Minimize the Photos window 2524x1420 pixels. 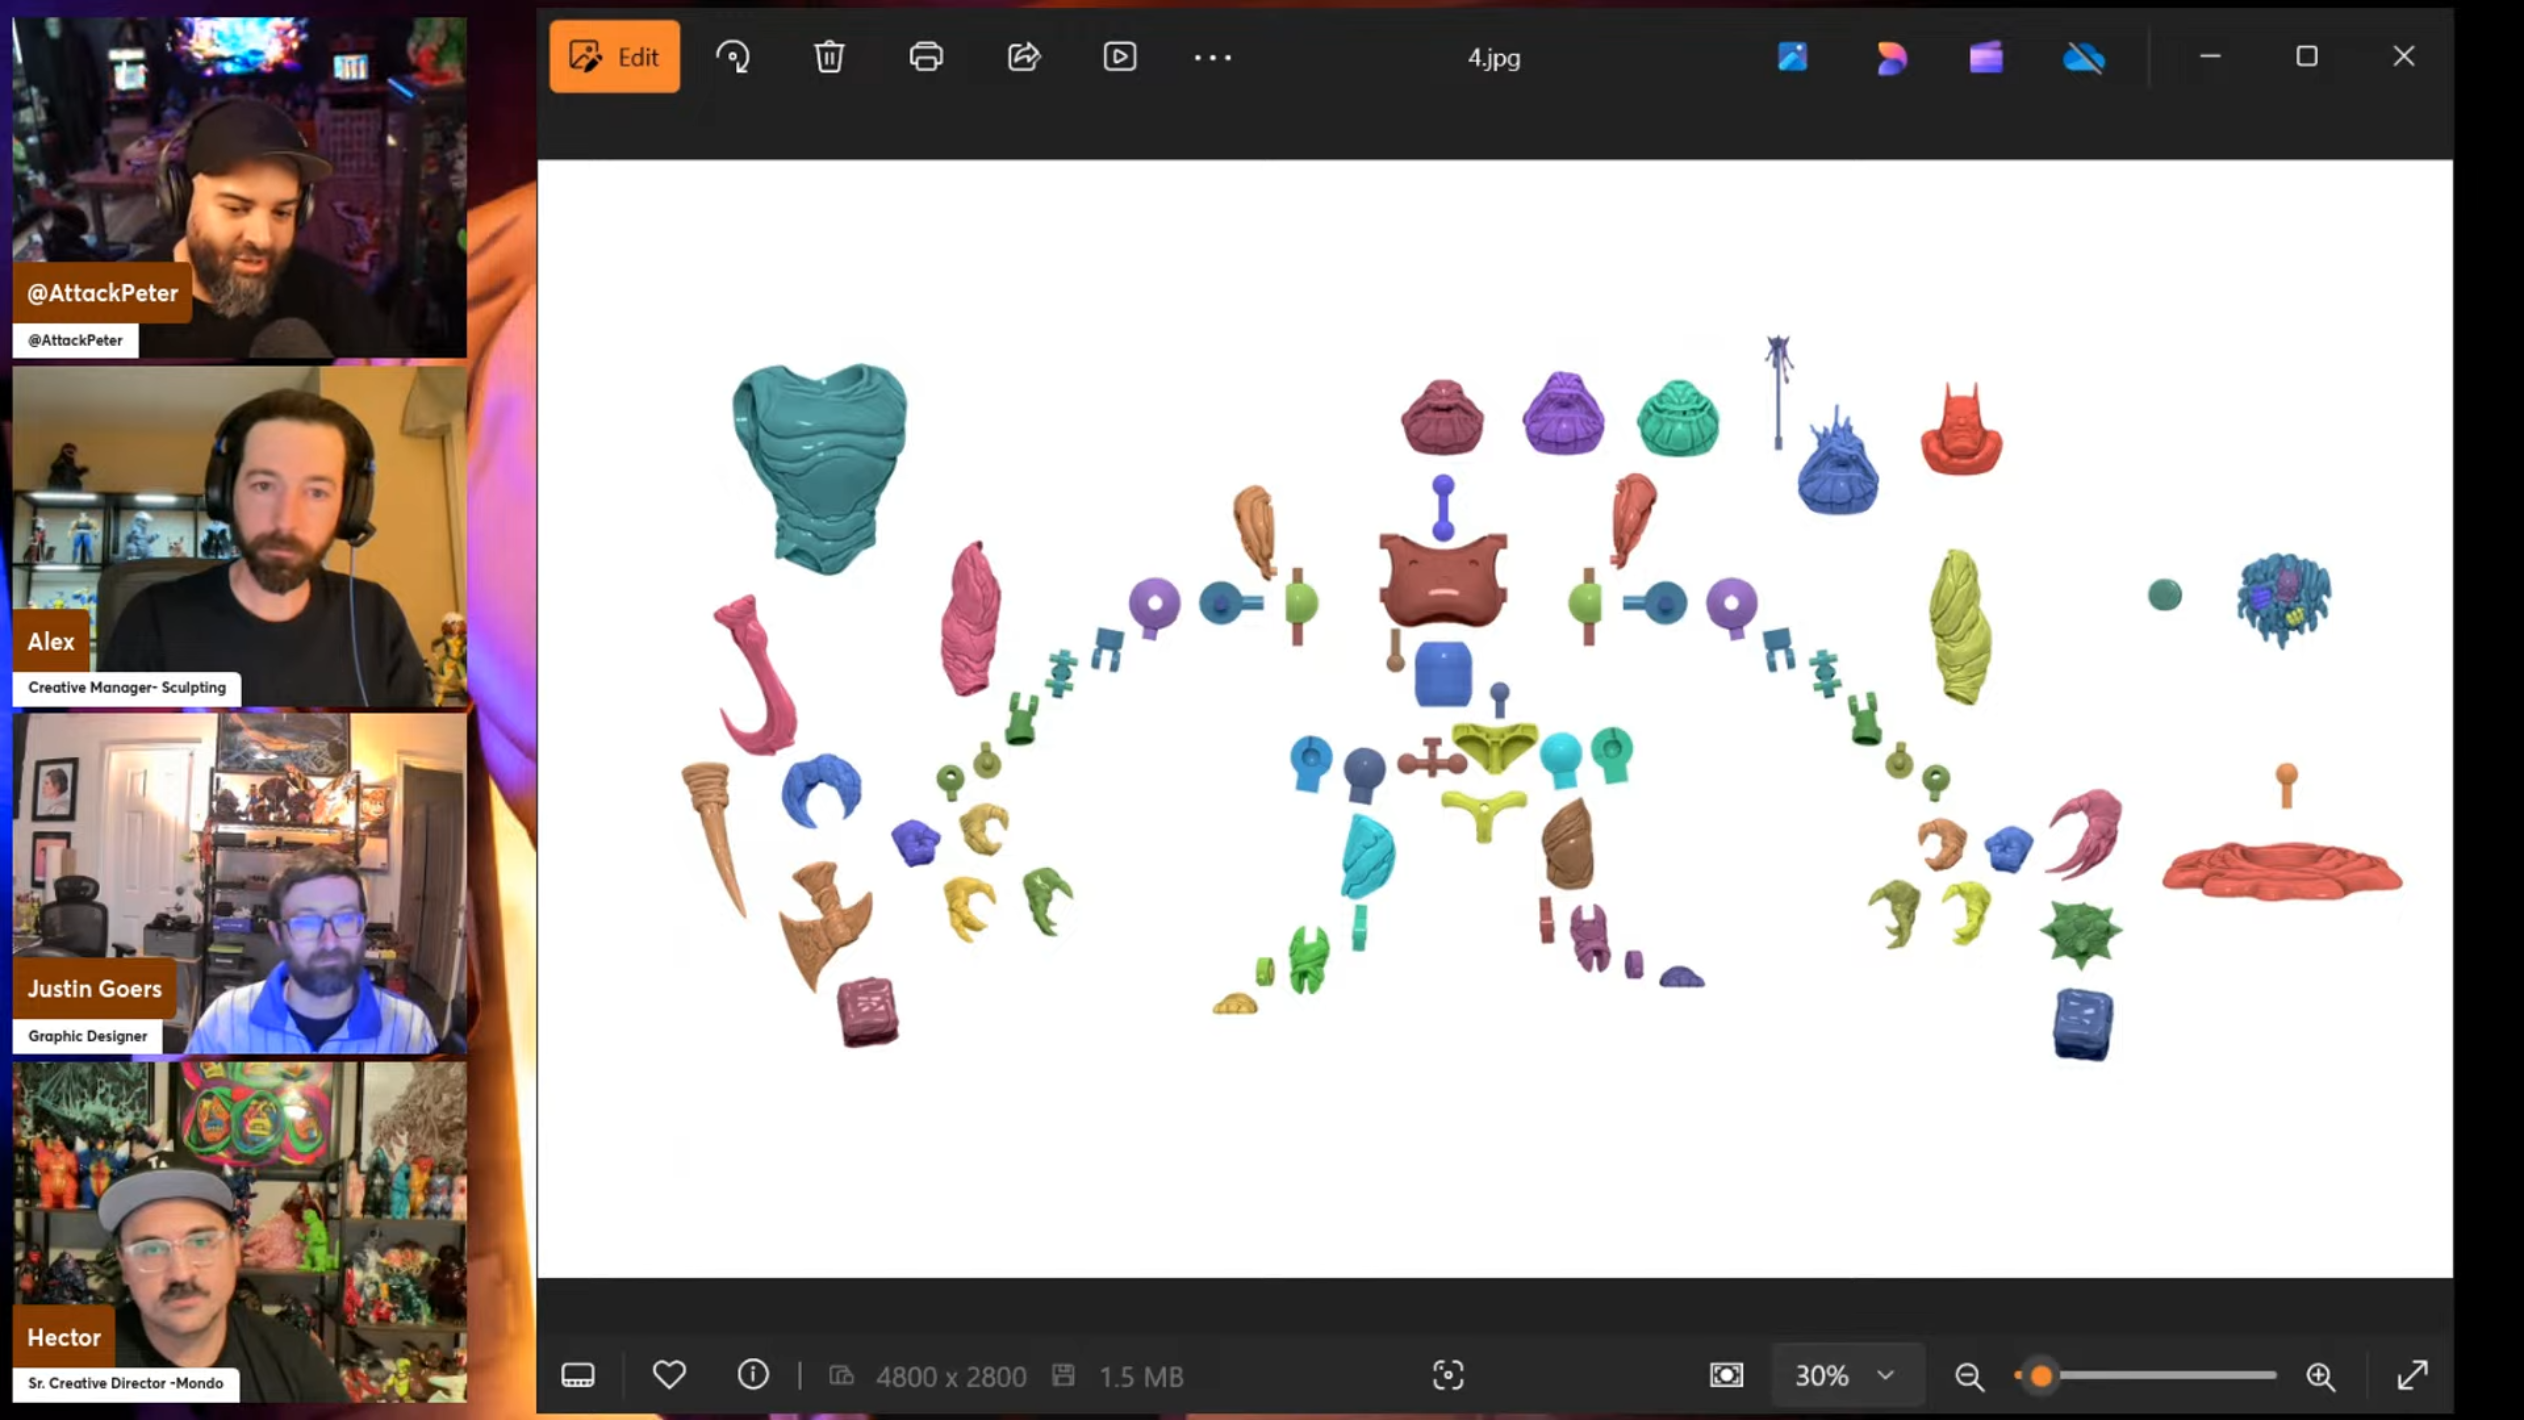[x=2210, y=57]
